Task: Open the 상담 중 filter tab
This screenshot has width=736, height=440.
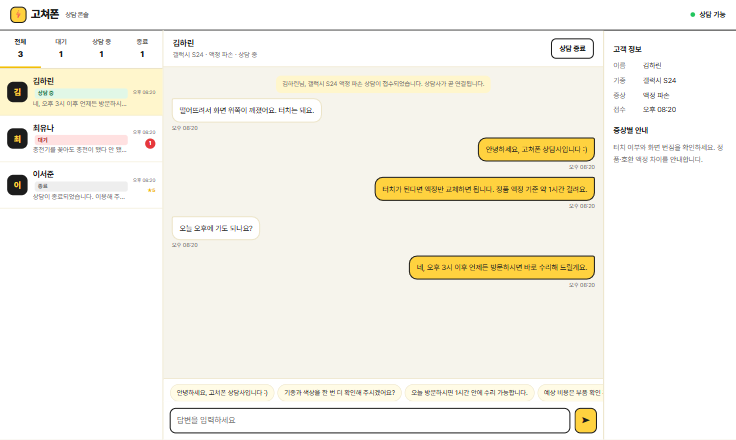Action: [x=101, y=48]
